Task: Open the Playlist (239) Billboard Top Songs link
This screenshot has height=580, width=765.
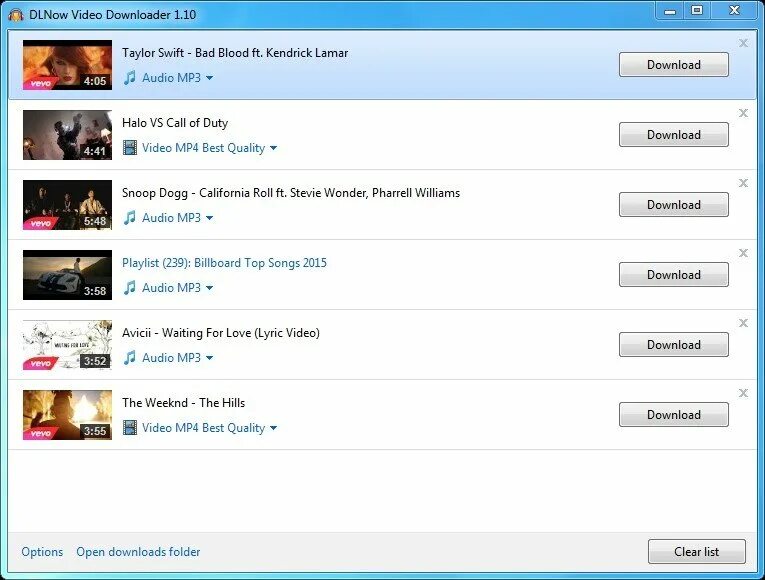Action: [224, 263]
